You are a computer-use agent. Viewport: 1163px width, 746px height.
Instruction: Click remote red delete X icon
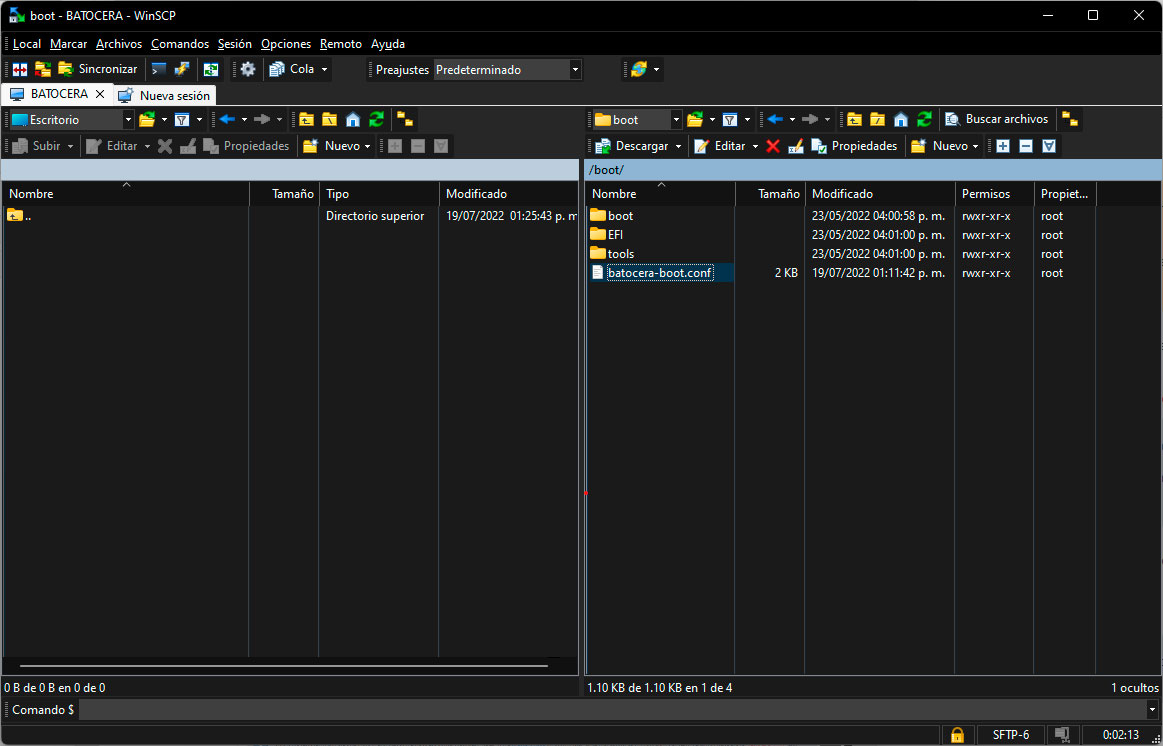coord(773,146)
